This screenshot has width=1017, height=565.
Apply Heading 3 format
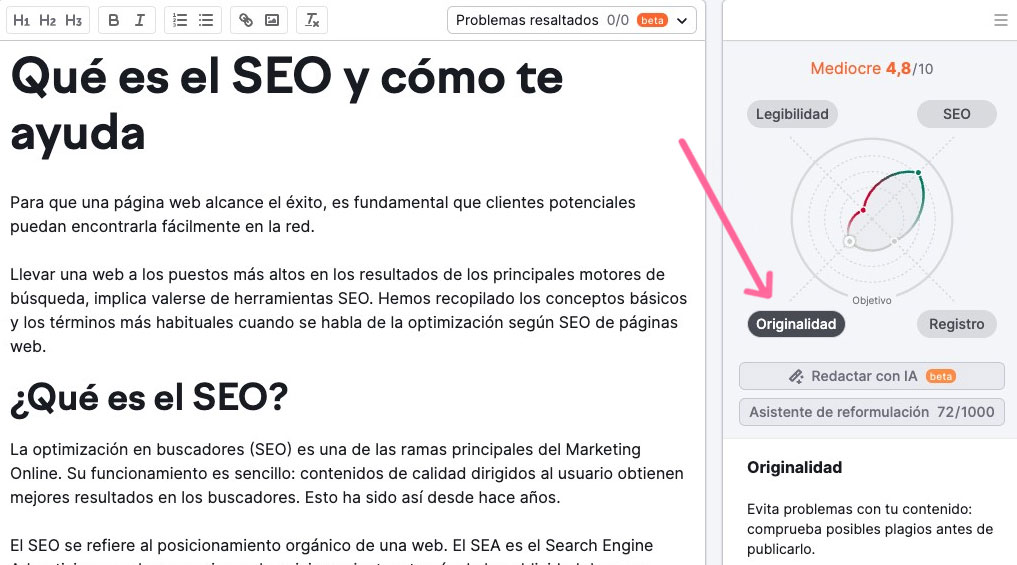(73, 20)
